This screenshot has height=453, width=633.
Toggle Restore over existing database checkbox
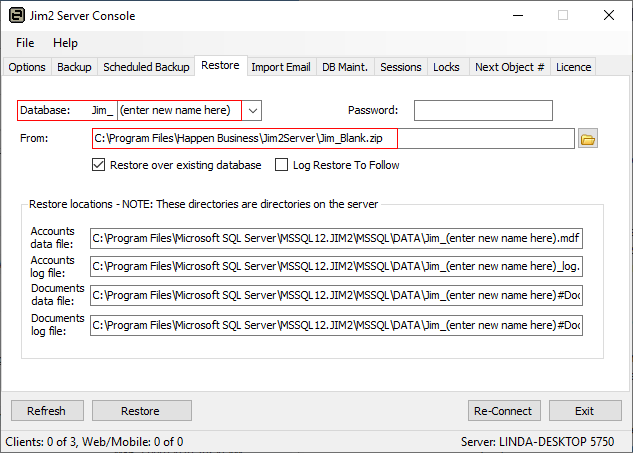pos(98,165)
